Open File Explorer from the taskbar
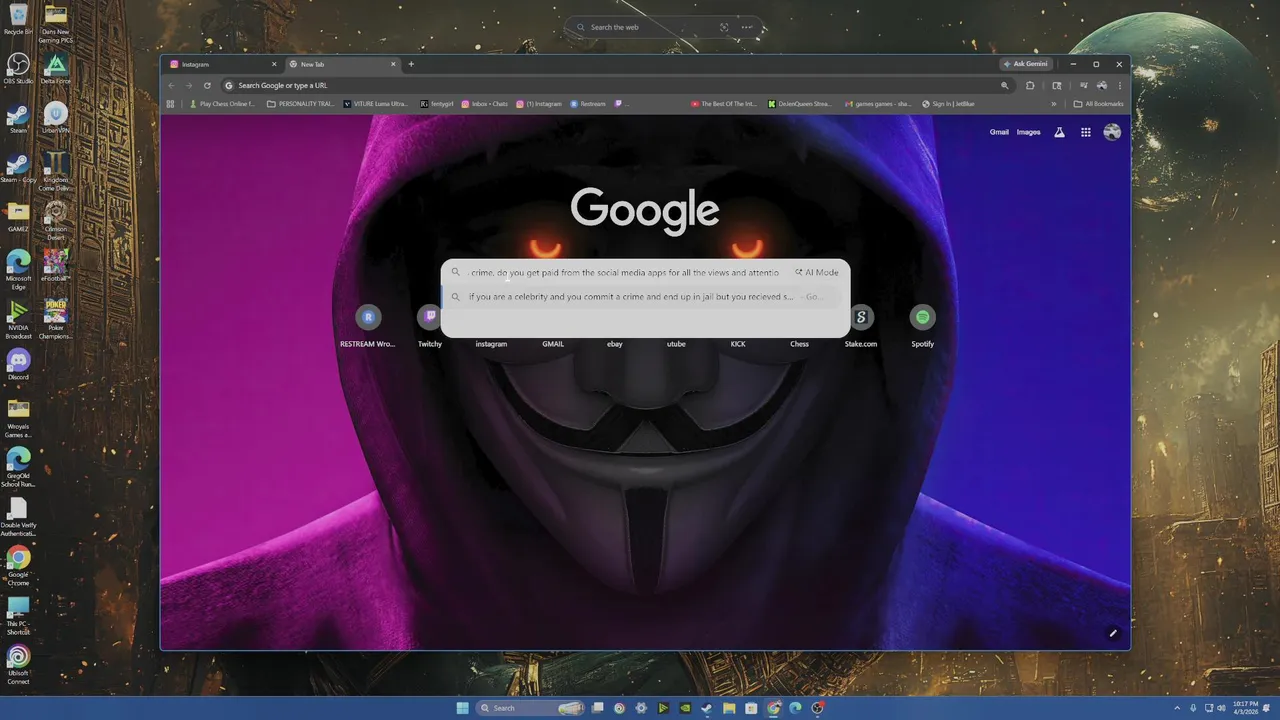This screenshot has height=720, width=1280. (x=729, y=708)
